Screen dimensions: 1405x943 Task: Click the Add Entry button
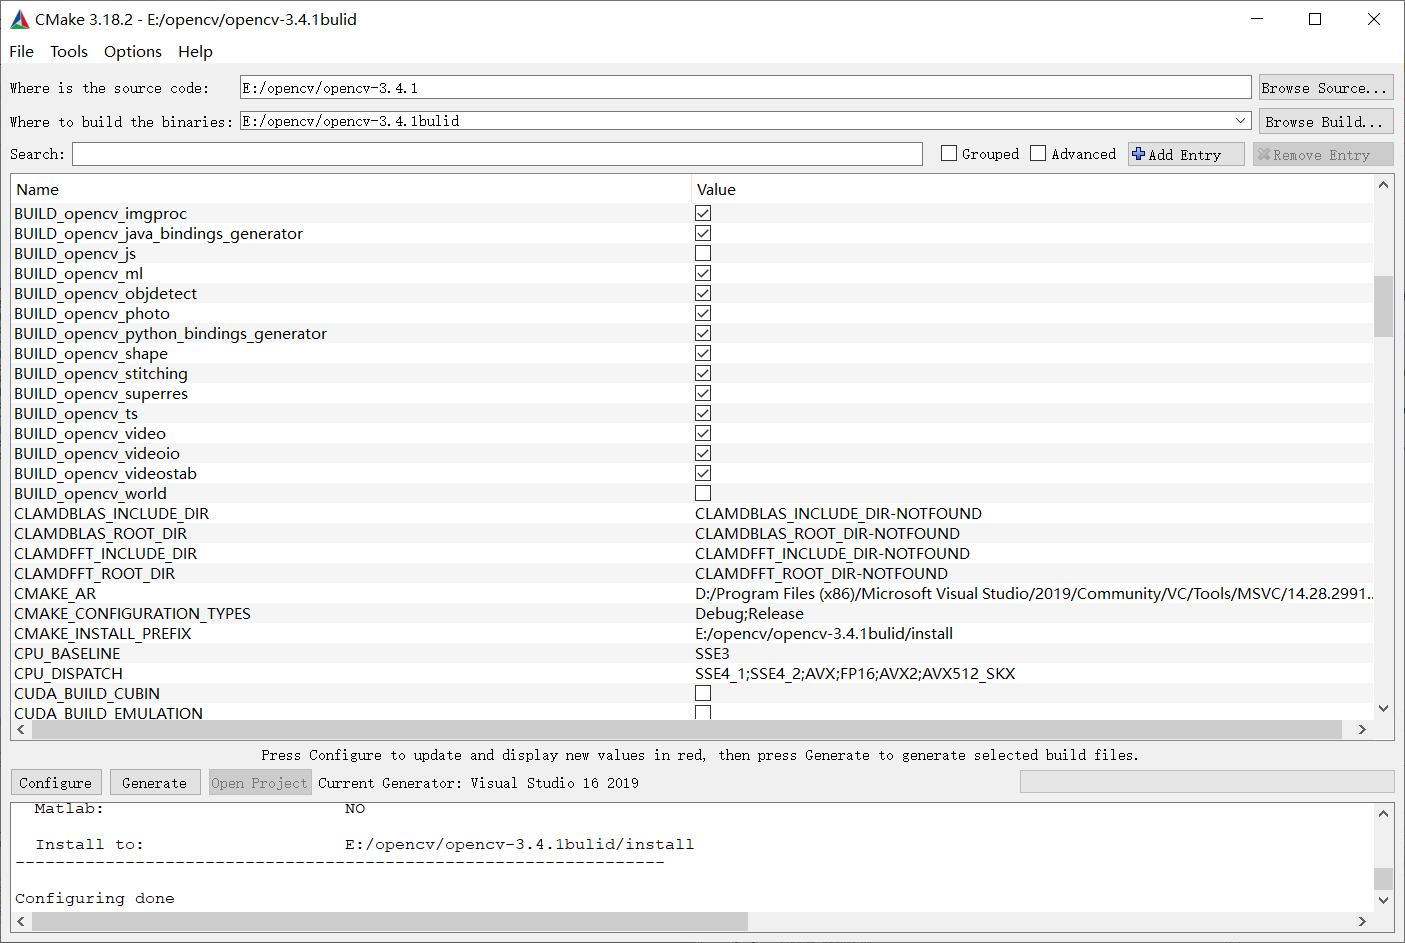tap(1186, 154)
